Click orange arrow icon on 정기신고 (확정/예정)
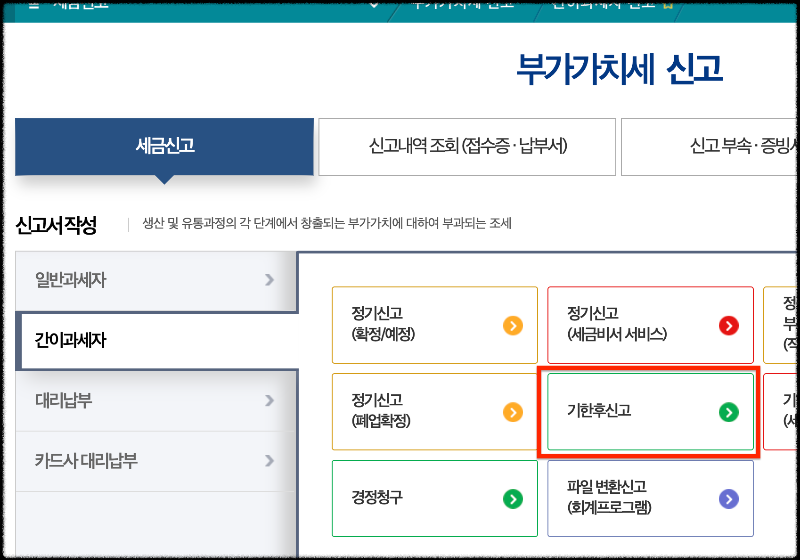Screen dimensions: 800x560 pyautogui.click(x=513, y=325)
